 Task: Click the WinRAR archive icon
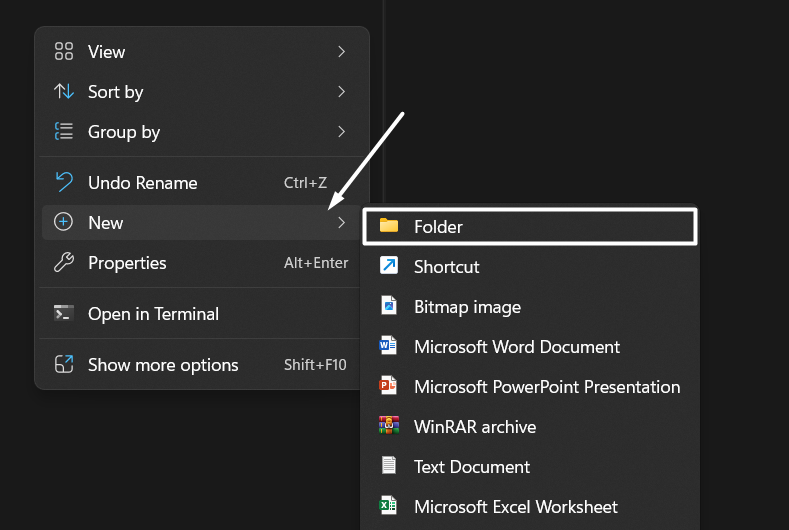tap(389, 426)
